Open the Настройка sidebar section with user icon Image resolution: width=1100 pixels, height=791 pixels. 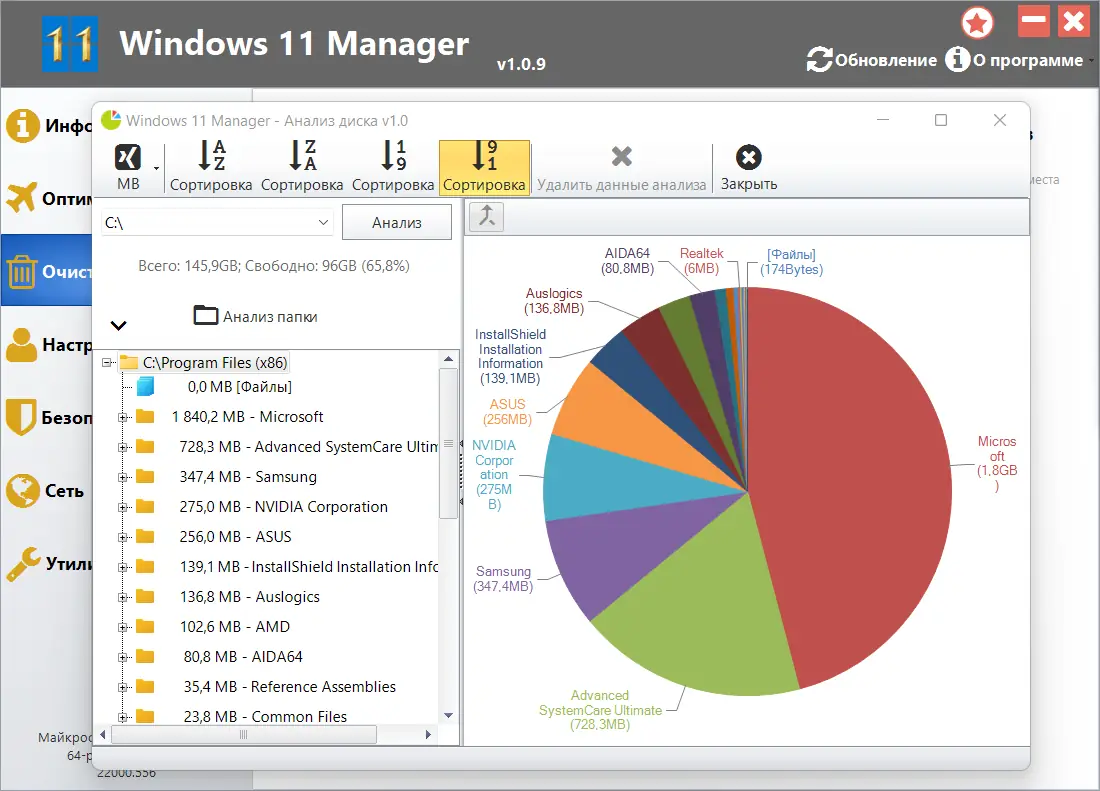point(47,344)
